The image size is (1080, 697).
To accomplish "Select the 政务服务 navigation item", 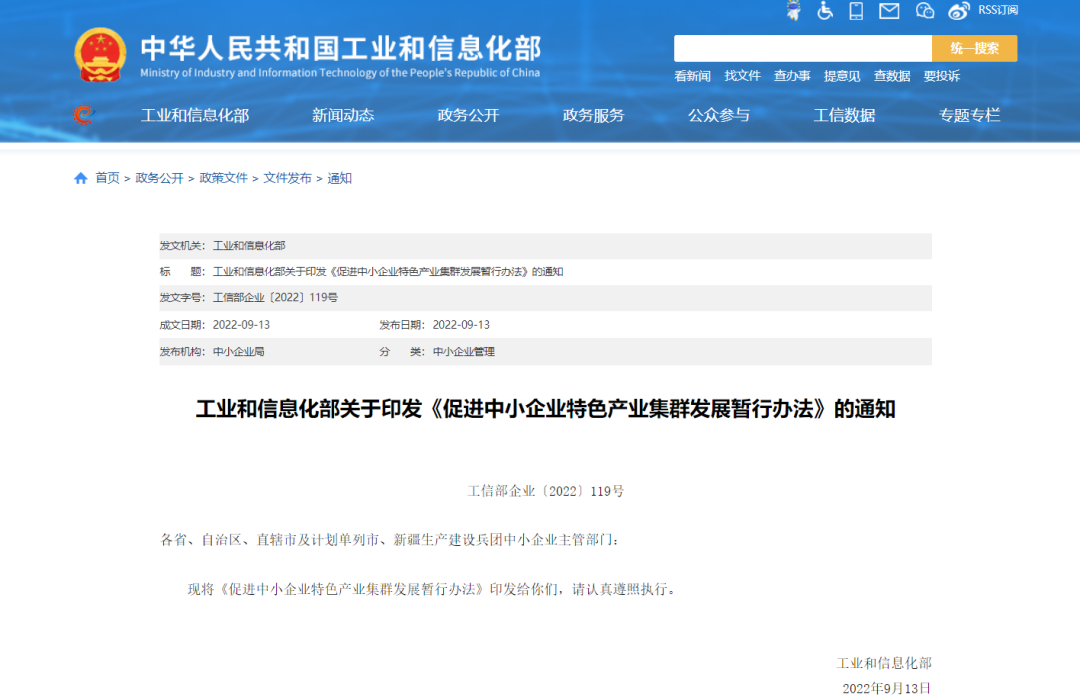I will point(593,115).
